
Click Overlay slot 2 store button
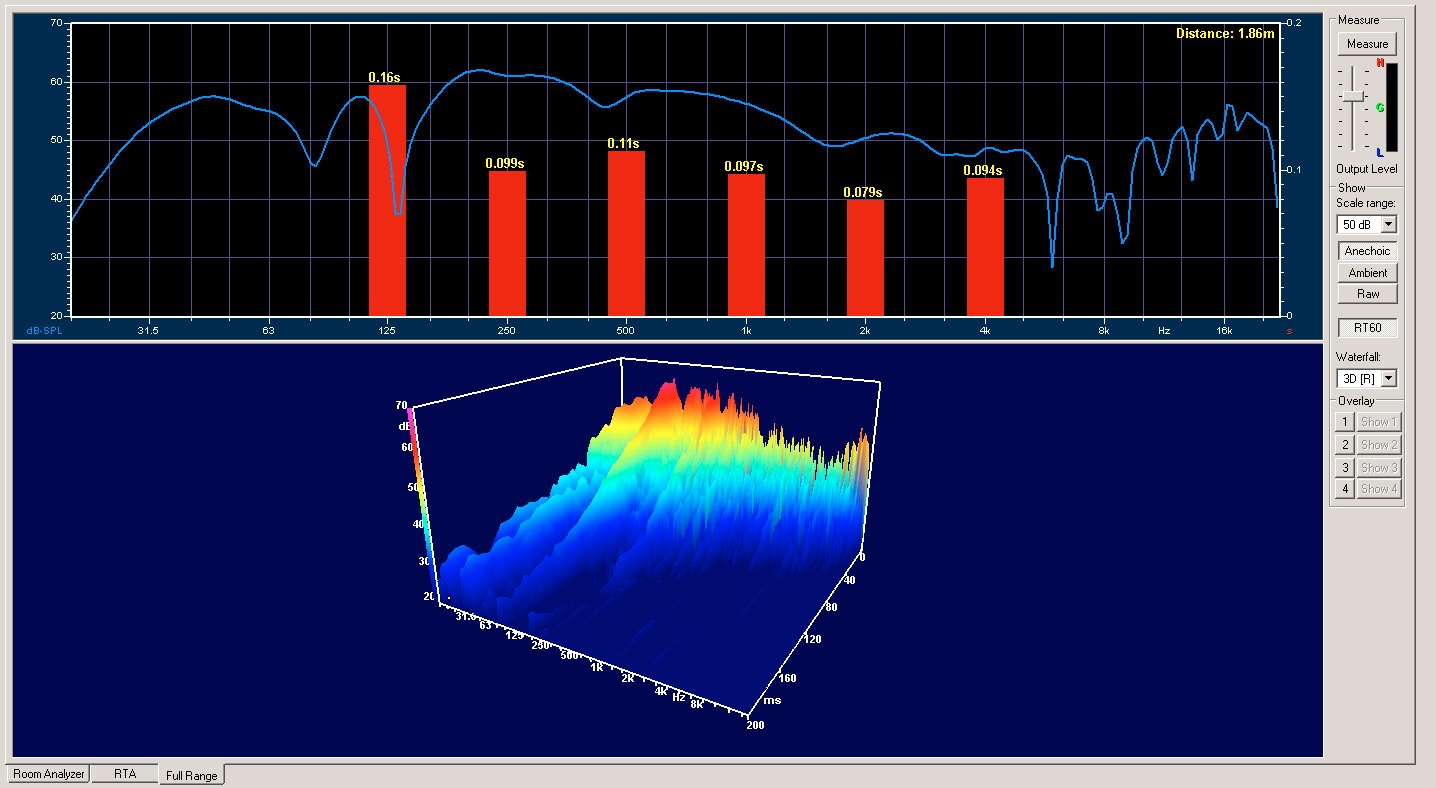(x=1344, y=444)
